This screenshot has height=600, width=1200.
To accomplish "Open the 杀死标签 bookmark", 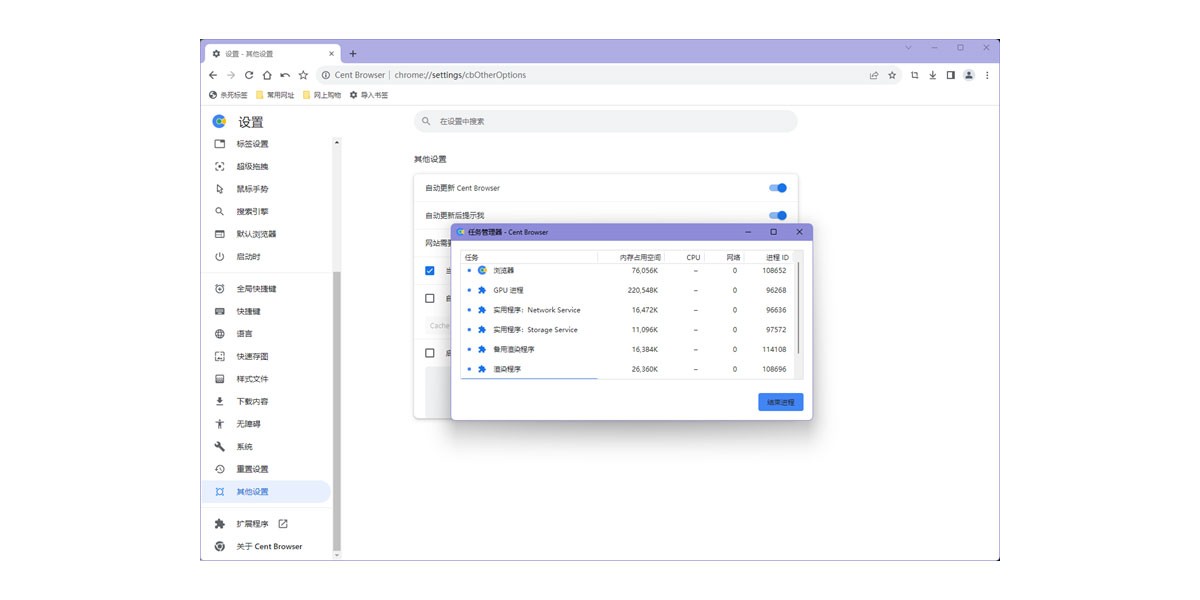I will 228,95.
